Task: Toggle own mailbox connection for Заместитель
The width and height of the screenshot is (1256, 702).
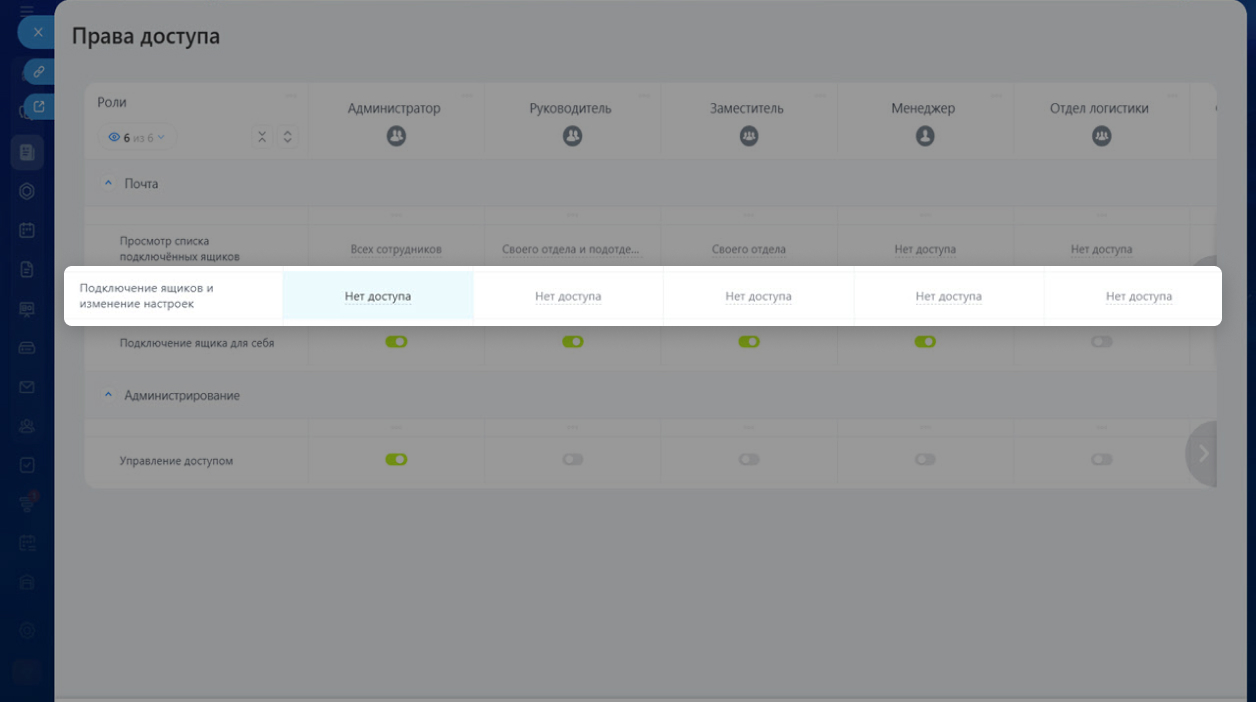Action: pos(749,342)
